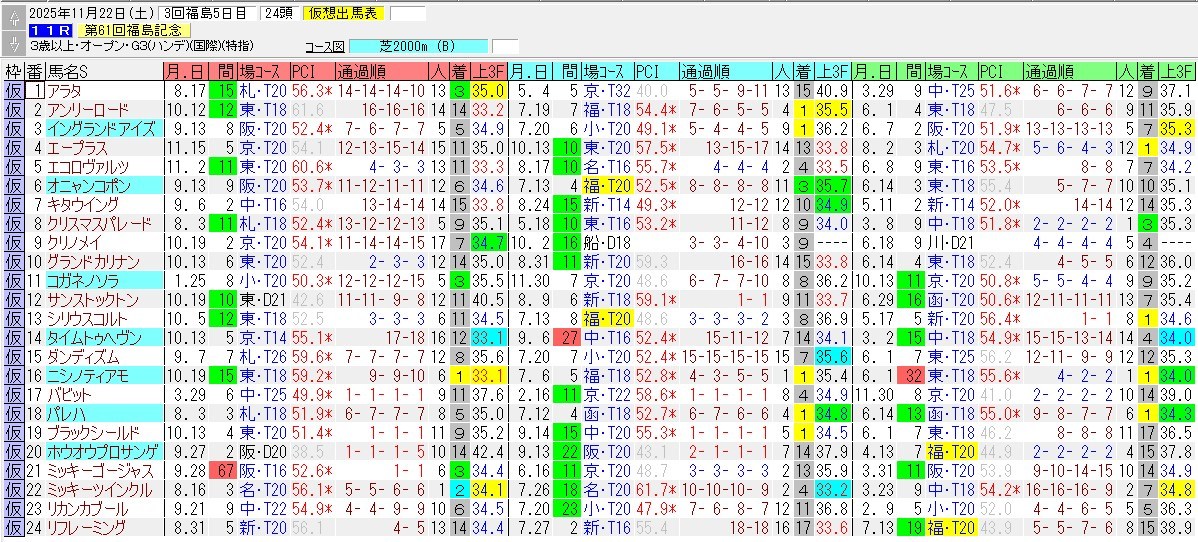
Task: Click the 芝2000m (B) course field
Action: (419, 47)
